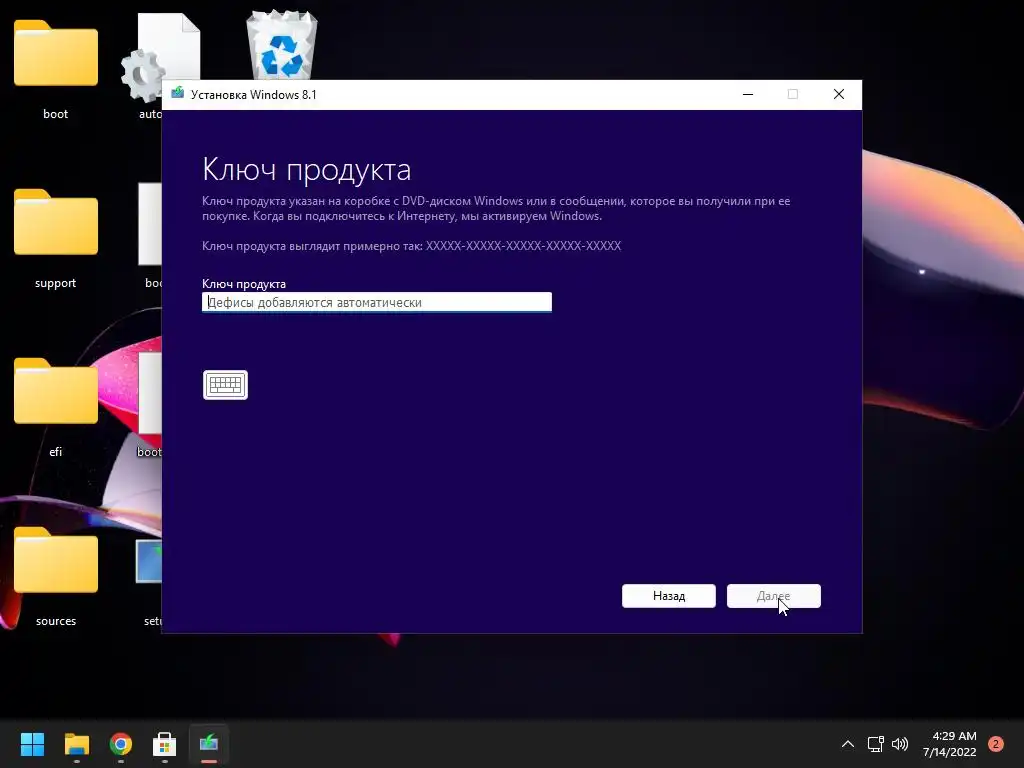Close the Установка Windows 8.1 window

[x=839, y=94]
